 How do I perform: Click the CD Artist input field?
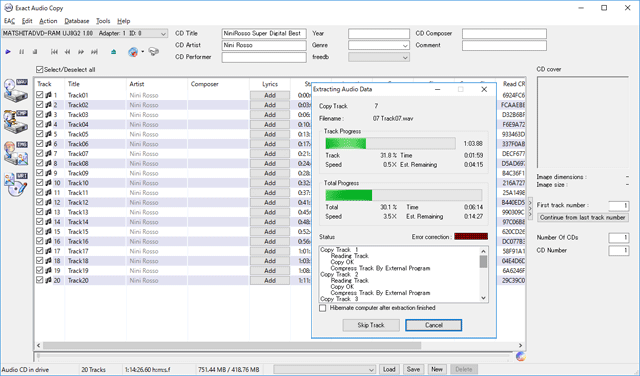click(264, 45)
